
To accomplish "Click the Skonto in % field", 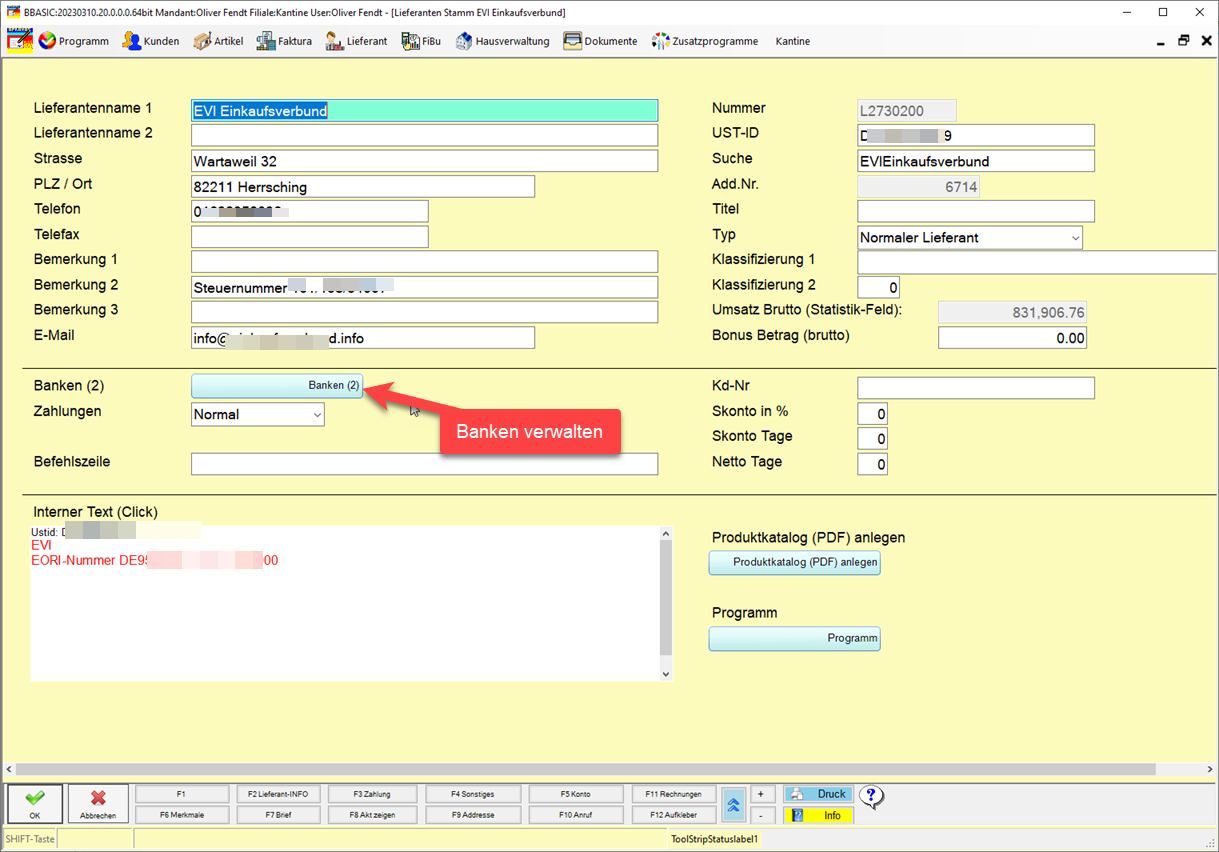I will point(872,414).
